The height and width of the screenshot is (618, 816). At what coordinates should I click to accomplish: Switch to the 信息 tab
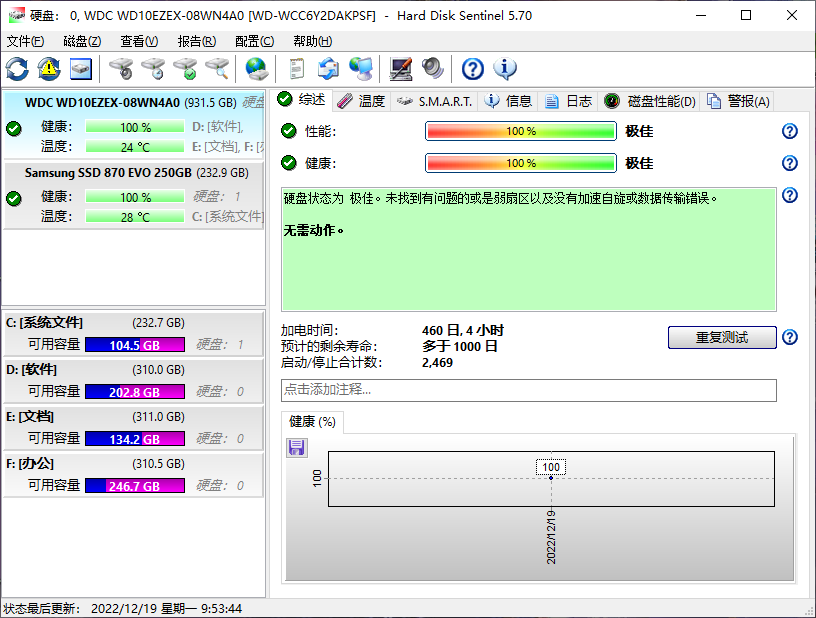(508, 101)
